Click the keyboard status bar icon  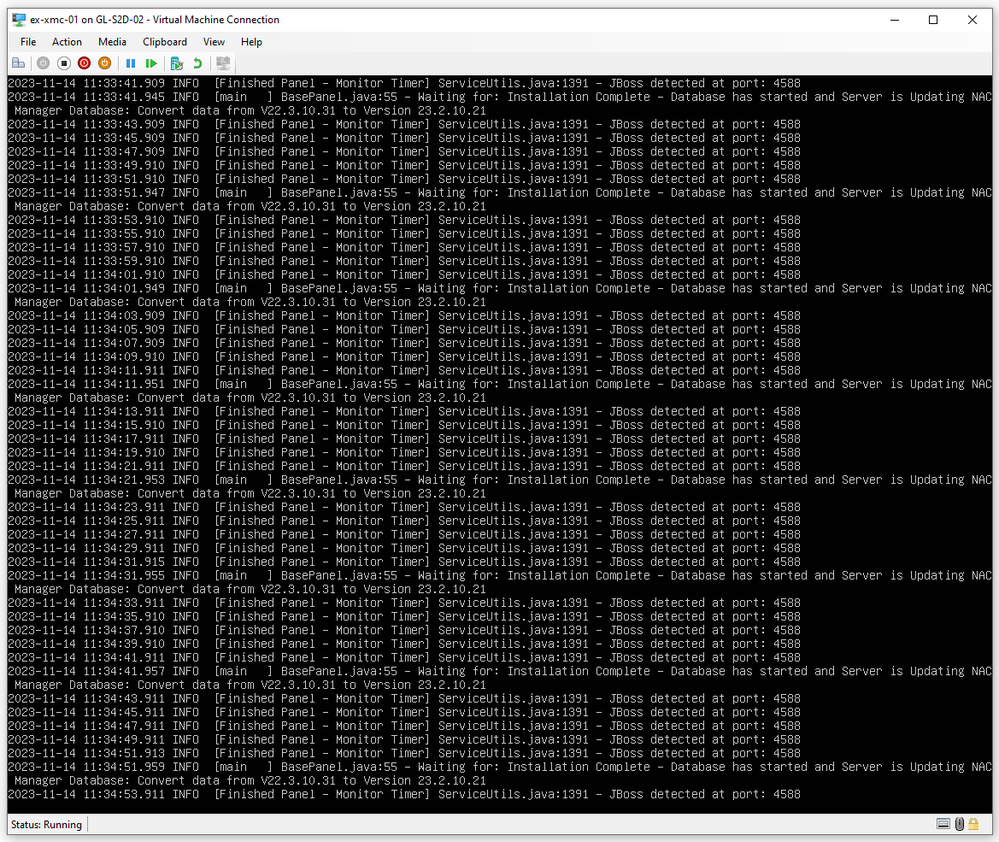(943, 824)
